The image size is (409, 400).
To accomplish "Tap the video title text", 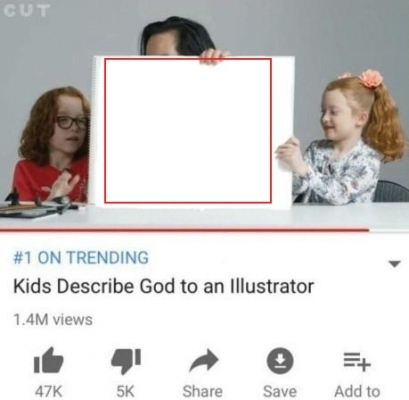I will pos(163,286).
